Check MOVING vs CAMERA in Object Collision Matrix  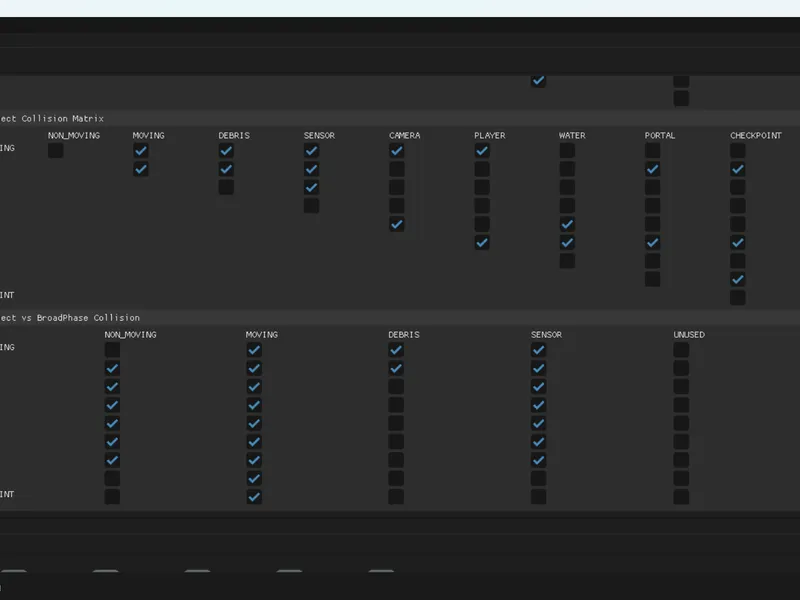[x=396, y=169]
